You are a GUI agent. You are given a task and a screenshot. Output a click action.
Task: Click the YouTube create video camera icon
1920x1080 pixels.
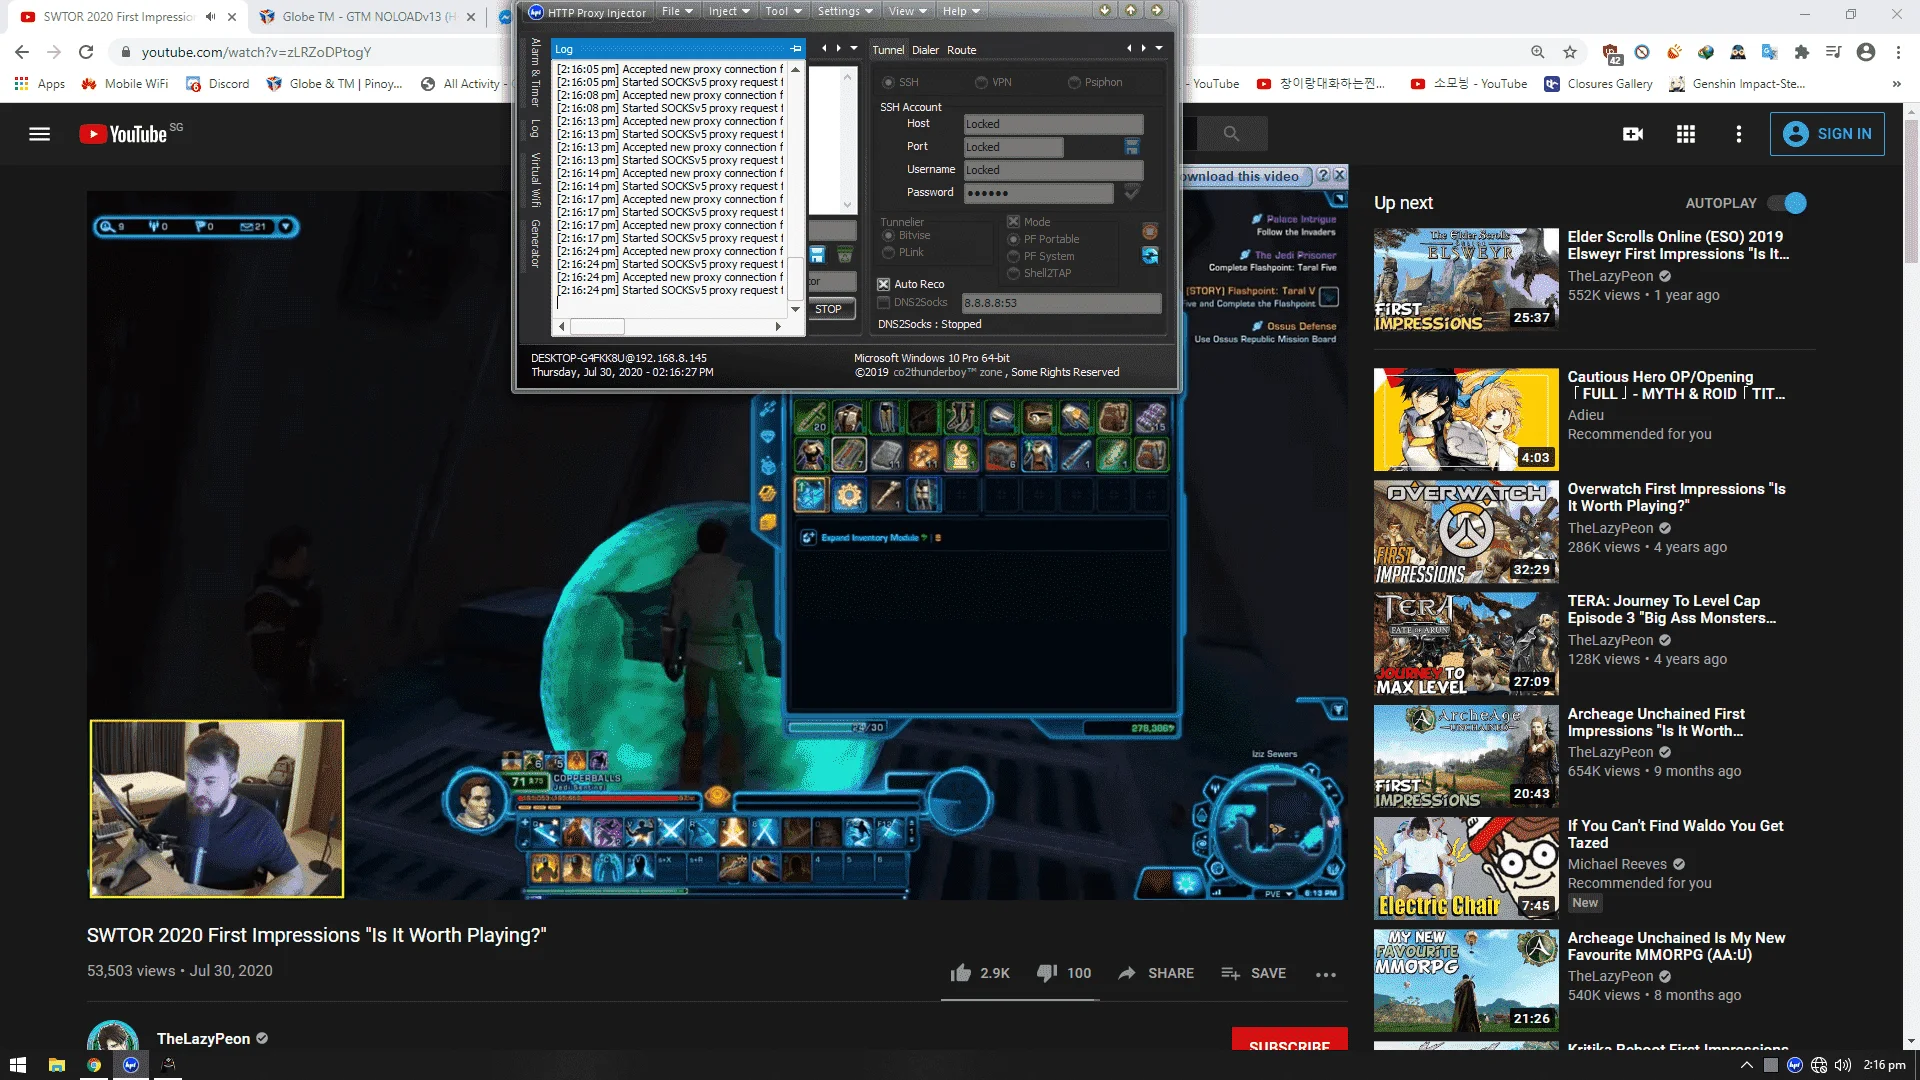(1633, 134)
